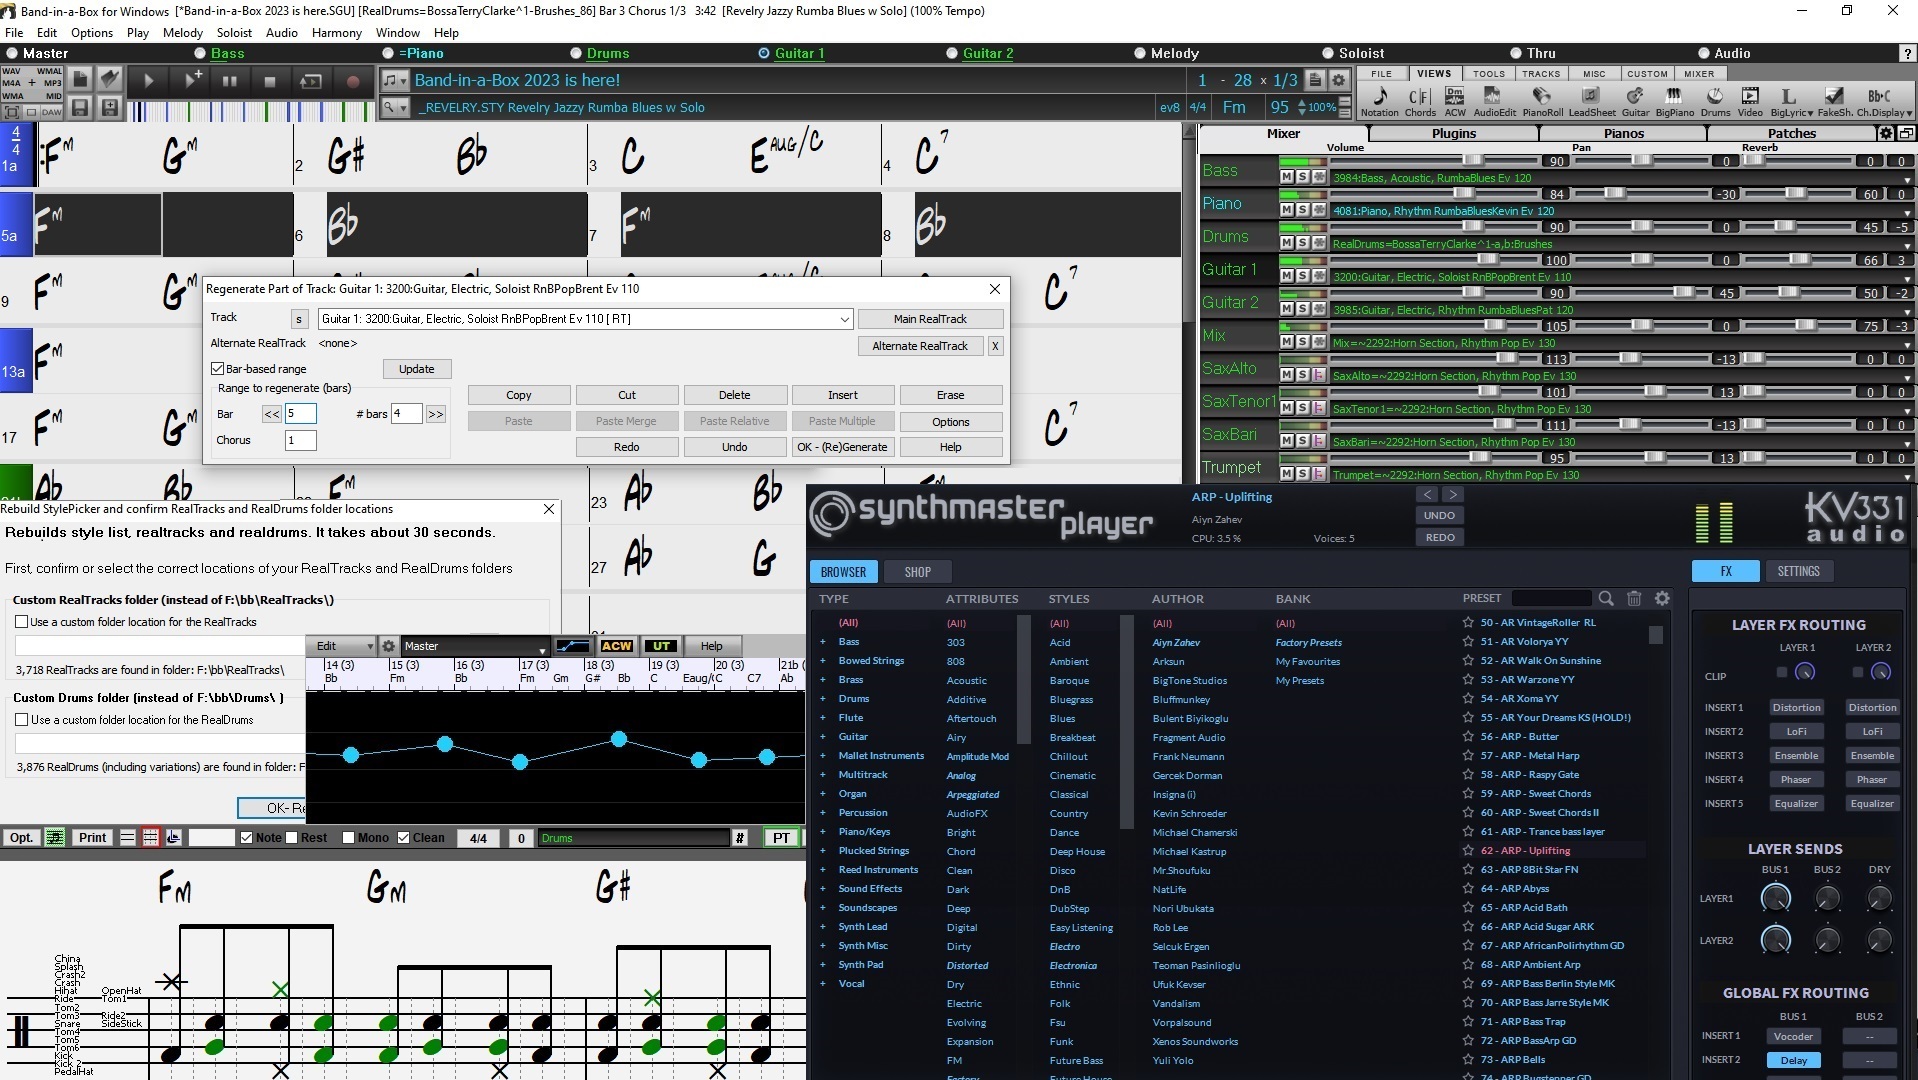Viewport: 1918px width, 1080px height.
Task: Pause the song with pause icon
Action: point(229,81)
